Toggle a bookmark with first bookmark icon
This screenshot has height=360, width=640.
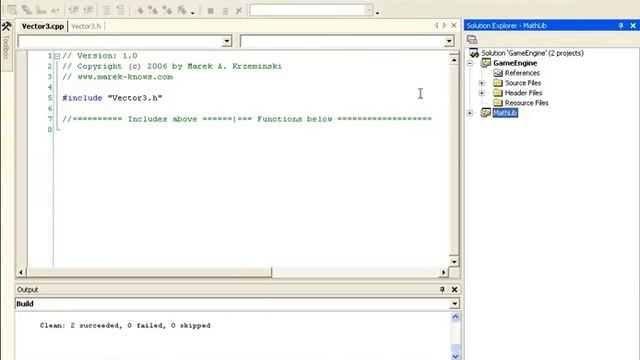(140, 10)
